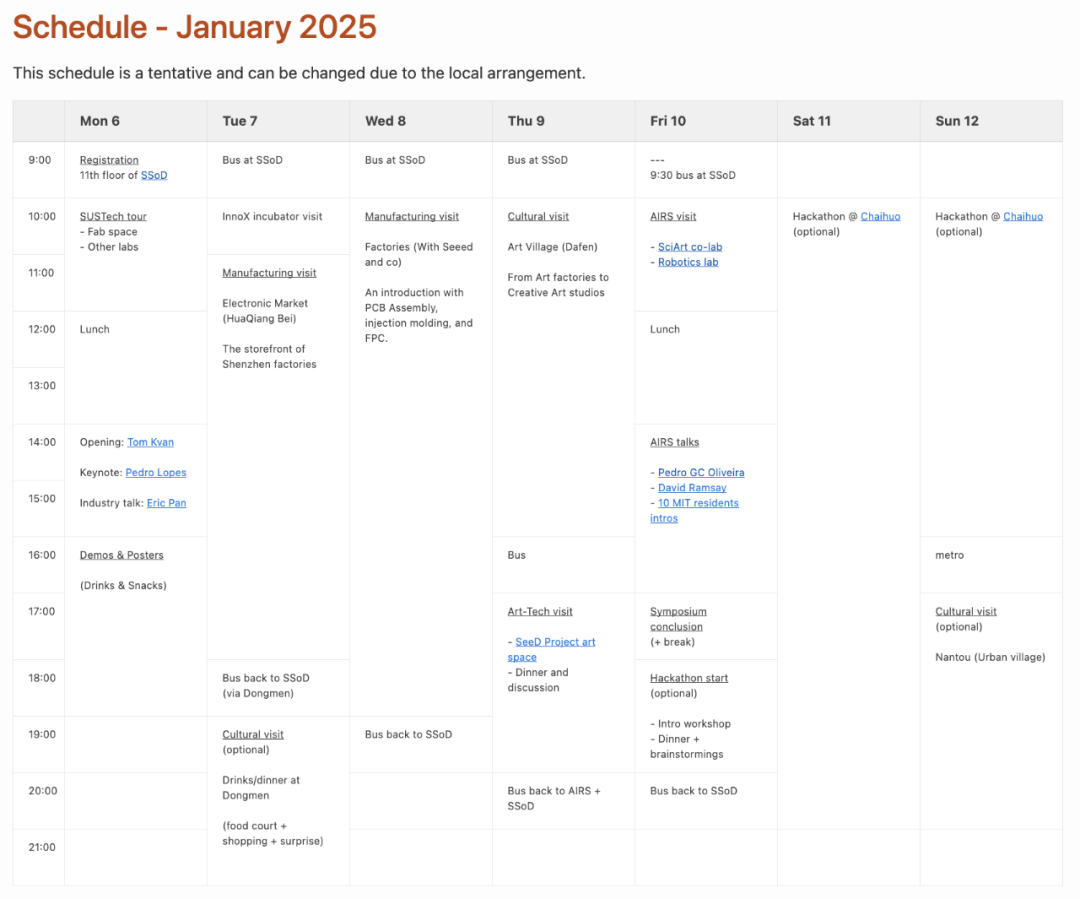This screenshot has width=1080, height=899.
Task: Select the "Symposium conclusion" heading
Action: click(678, 619)
